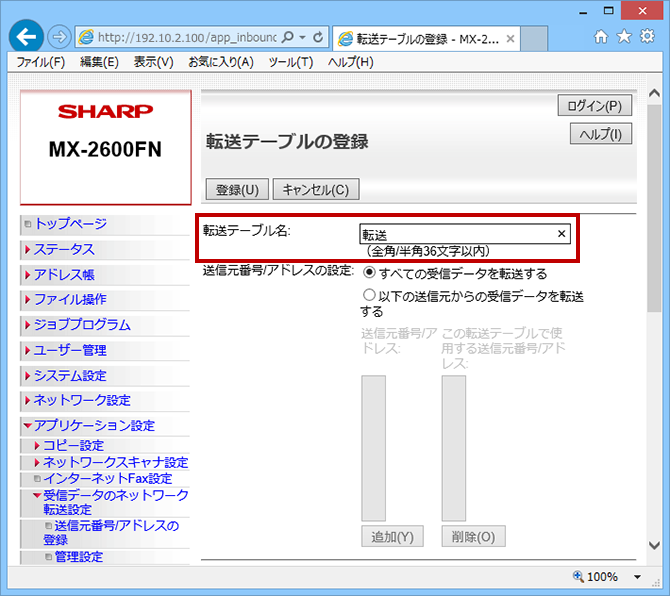670x596 pixels.
Task: Open the browser Home icon
Action: tap(601, 37)
